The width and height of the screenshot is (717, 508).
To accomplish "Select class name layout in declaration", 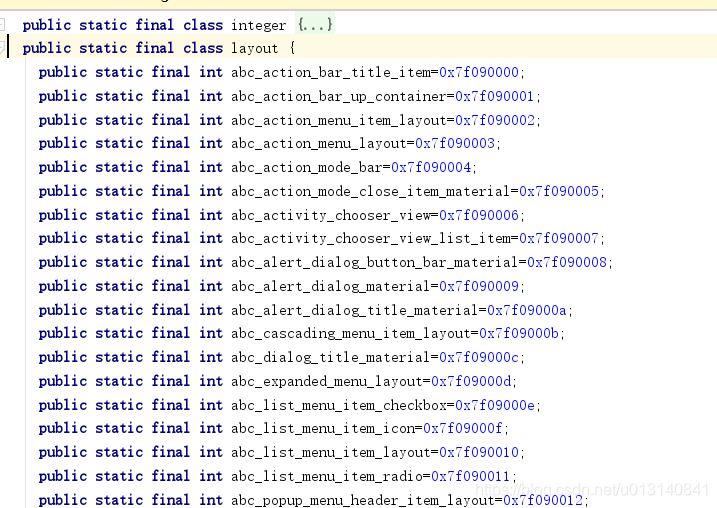I will (x=255, y=48).
